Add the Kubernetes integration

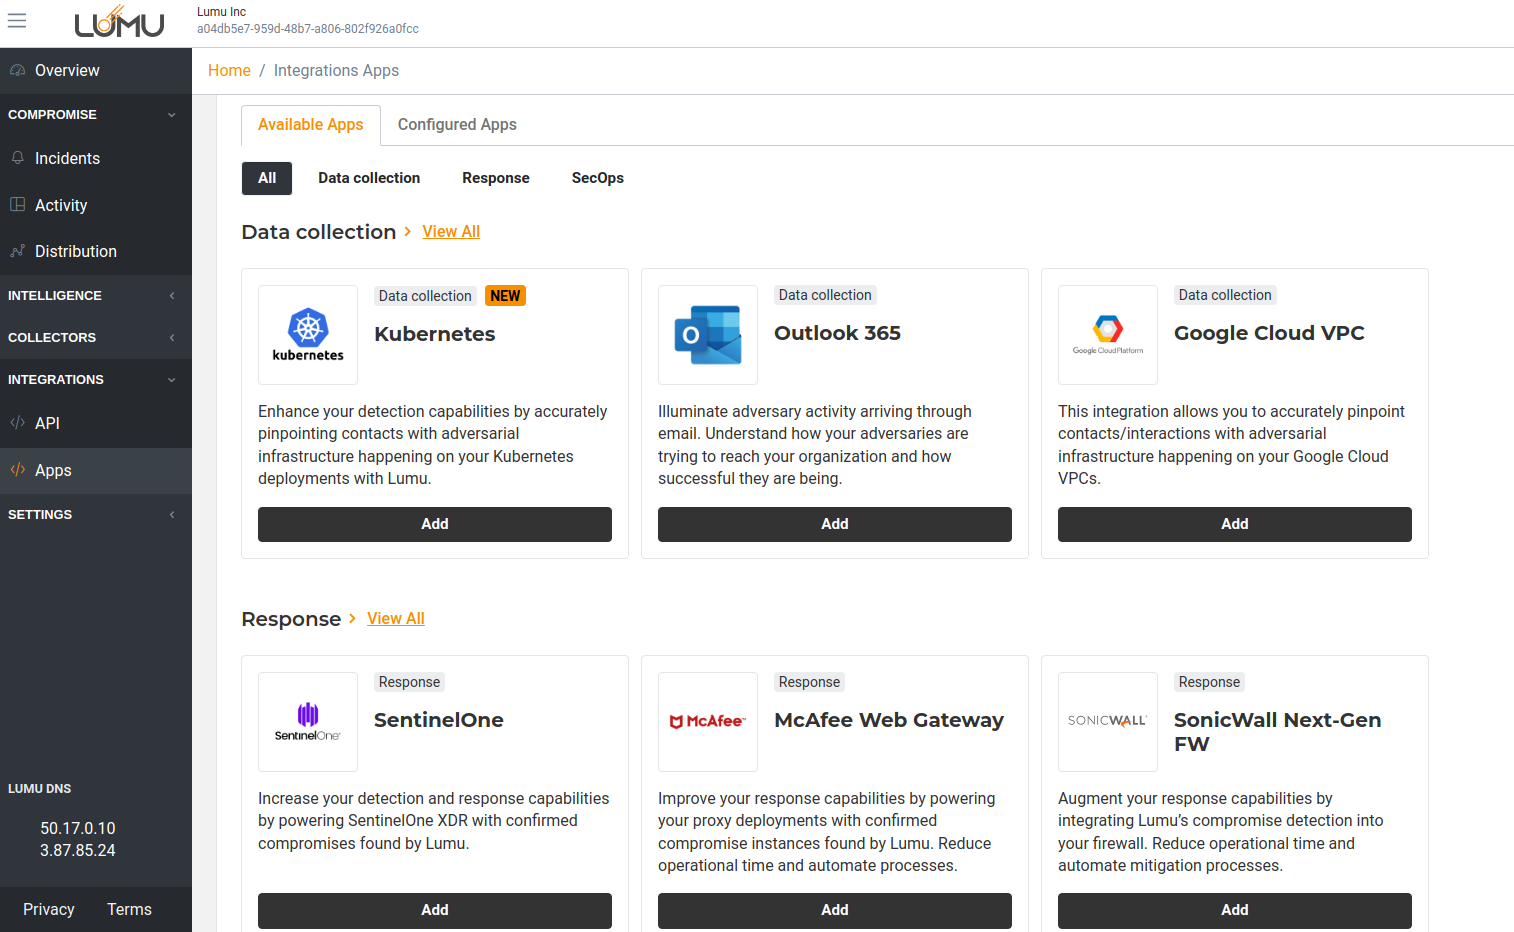pyautogui.click(x=434, y=524)
